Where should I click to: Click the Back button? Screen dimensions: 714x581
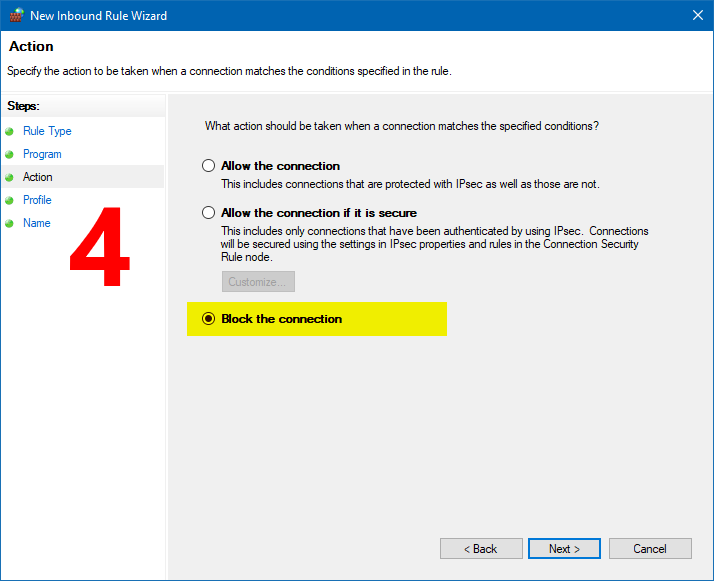click(x=481, y=549)
